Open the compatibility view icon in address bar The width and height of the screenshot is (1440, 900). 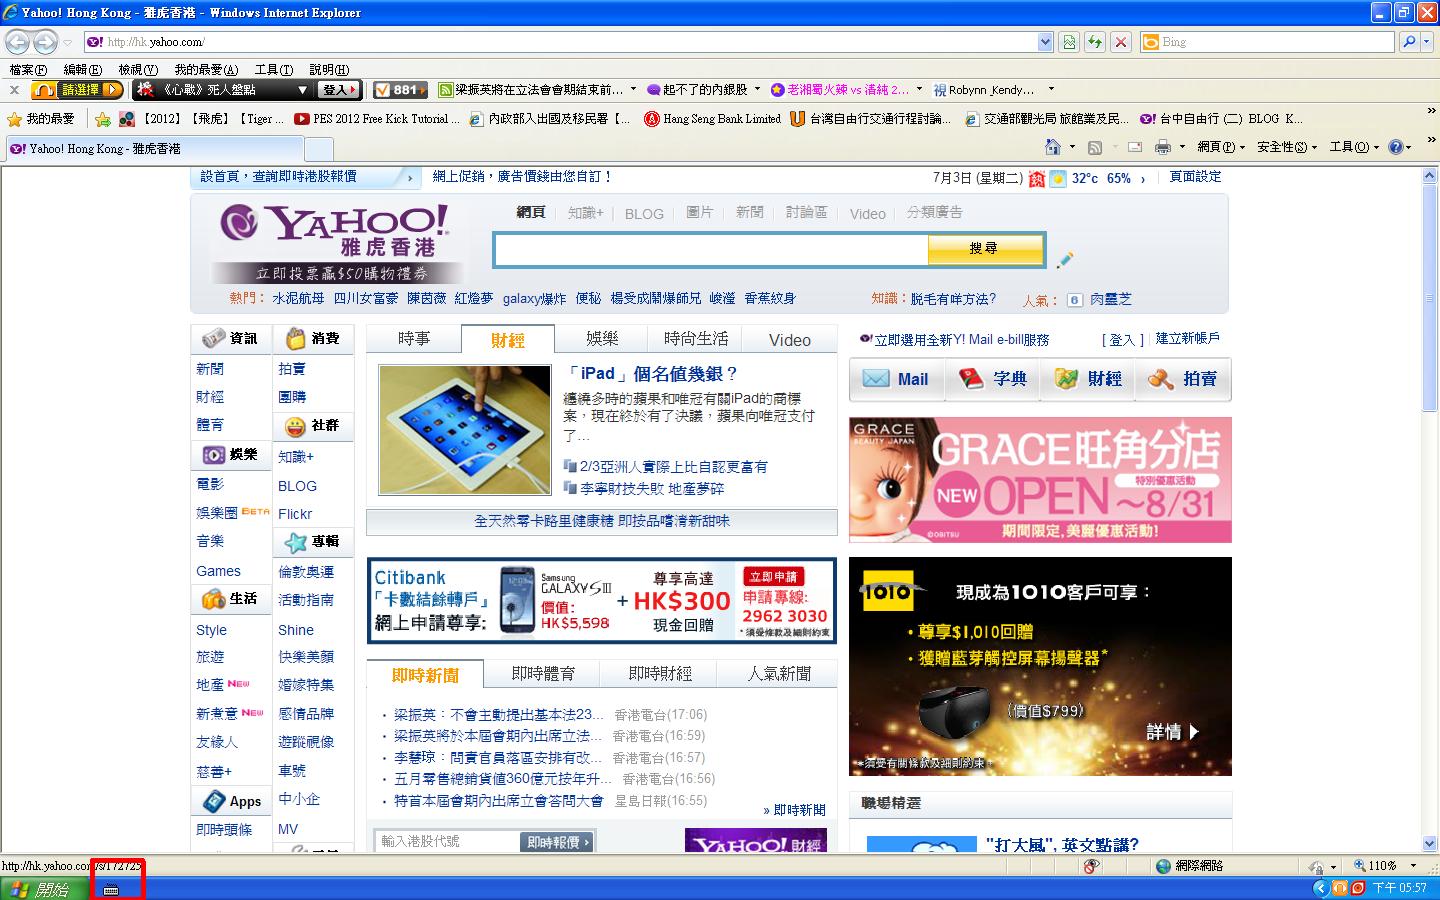pos(1070,42)
